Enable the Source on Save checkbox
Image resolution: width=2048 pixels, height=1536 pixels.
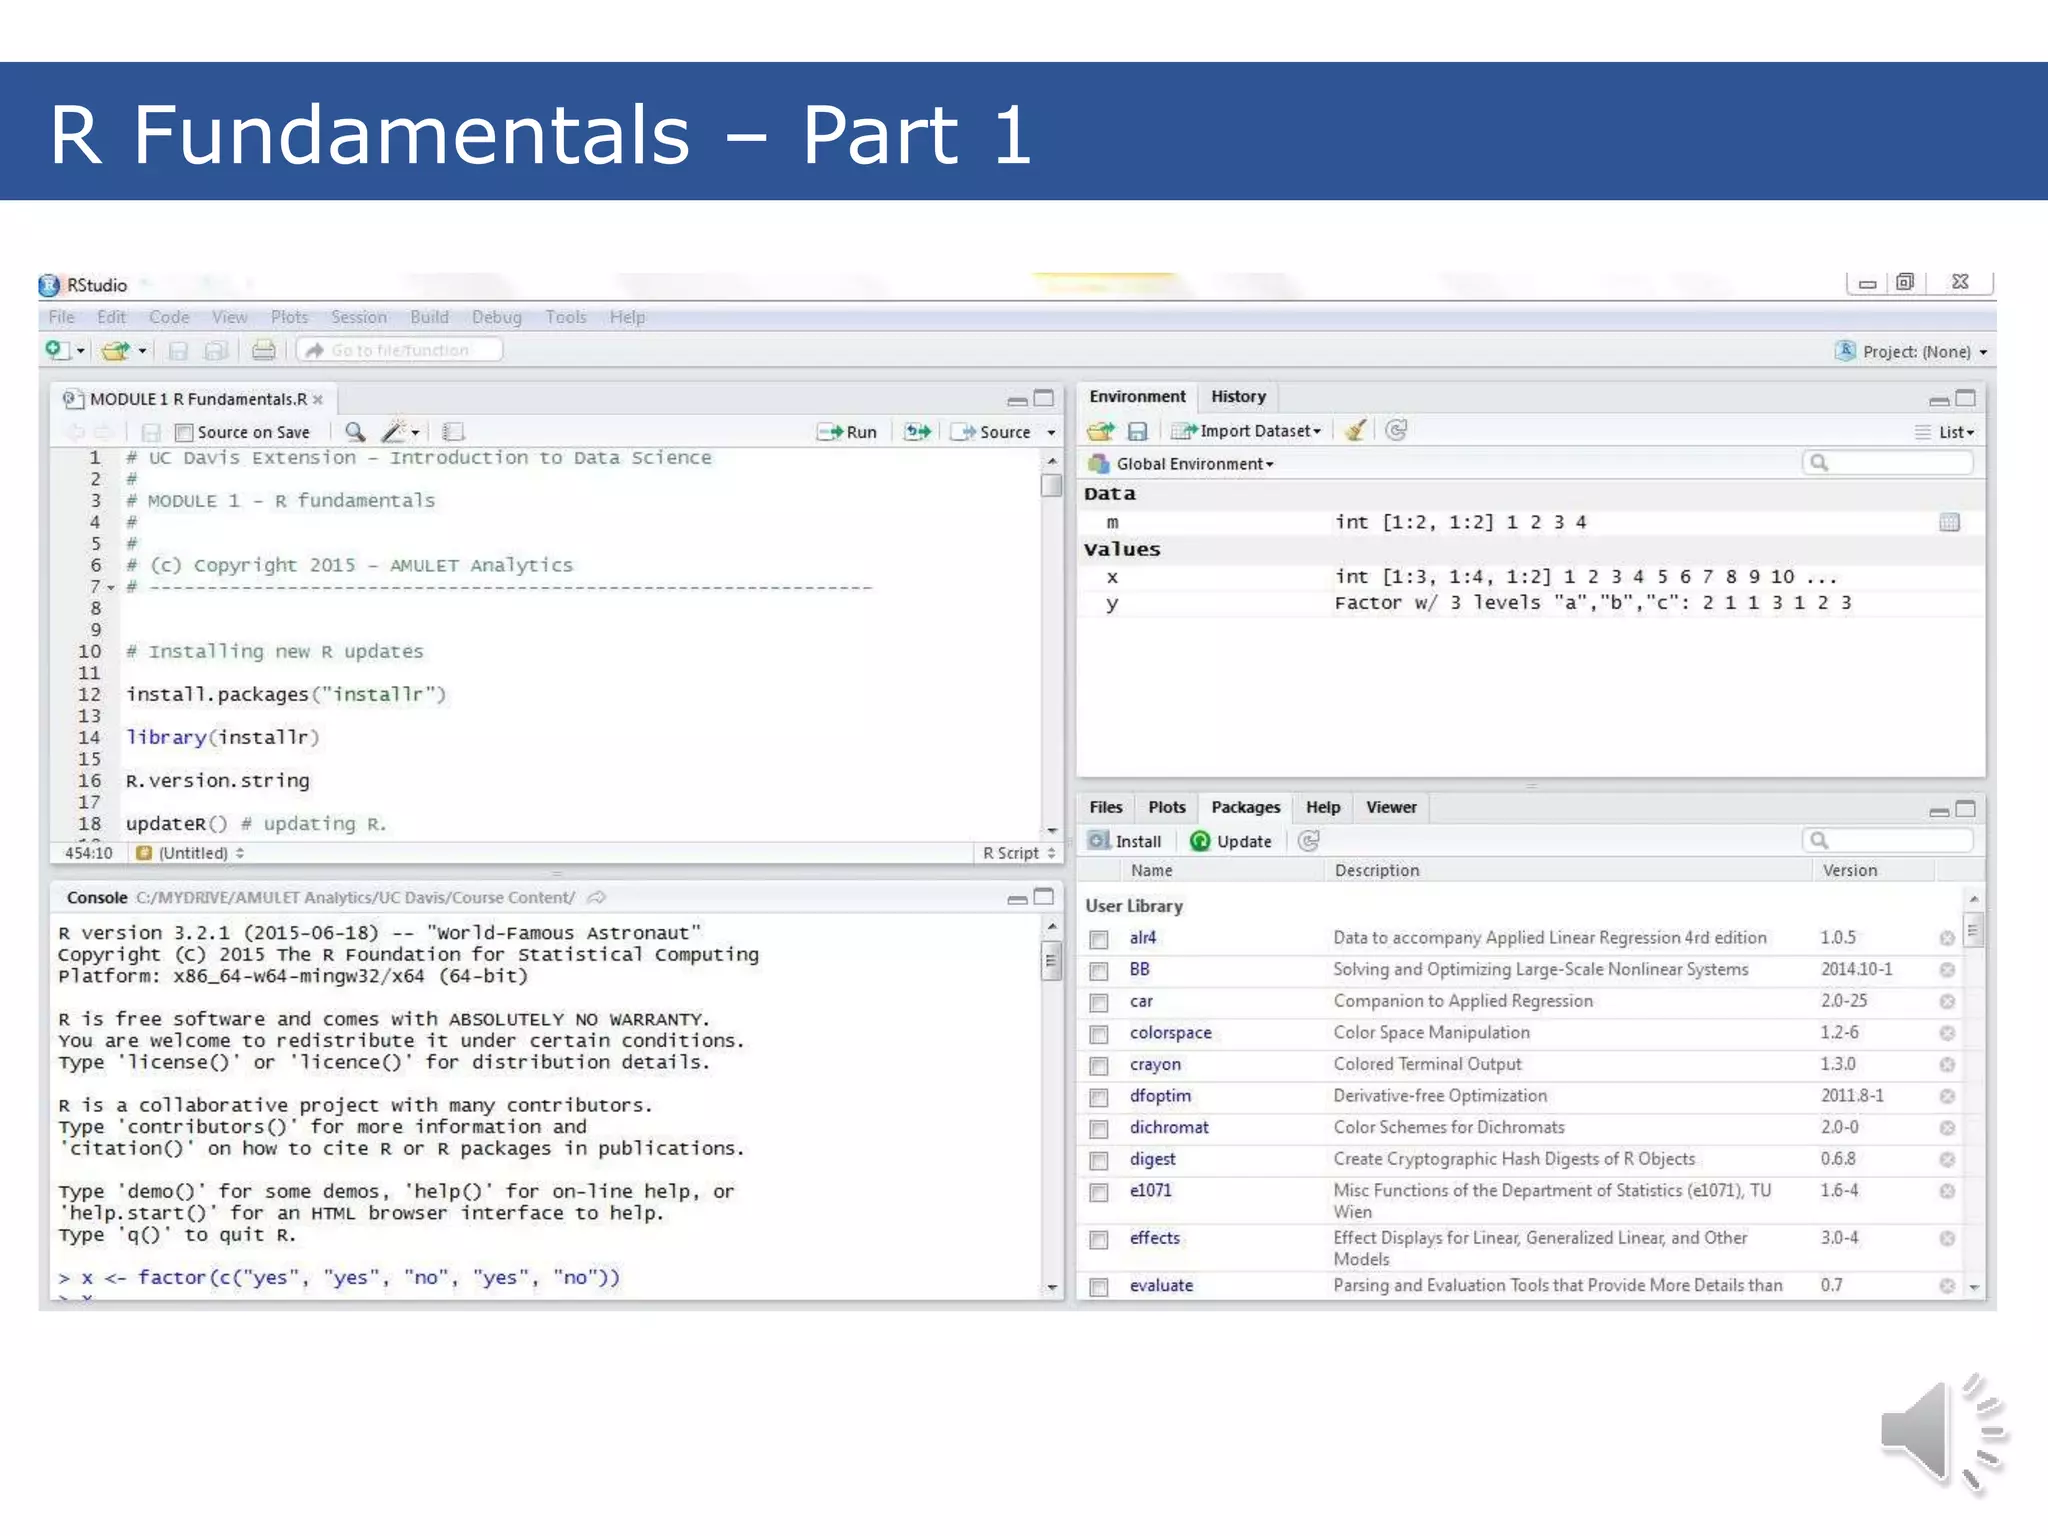click(x=183, y=433)
